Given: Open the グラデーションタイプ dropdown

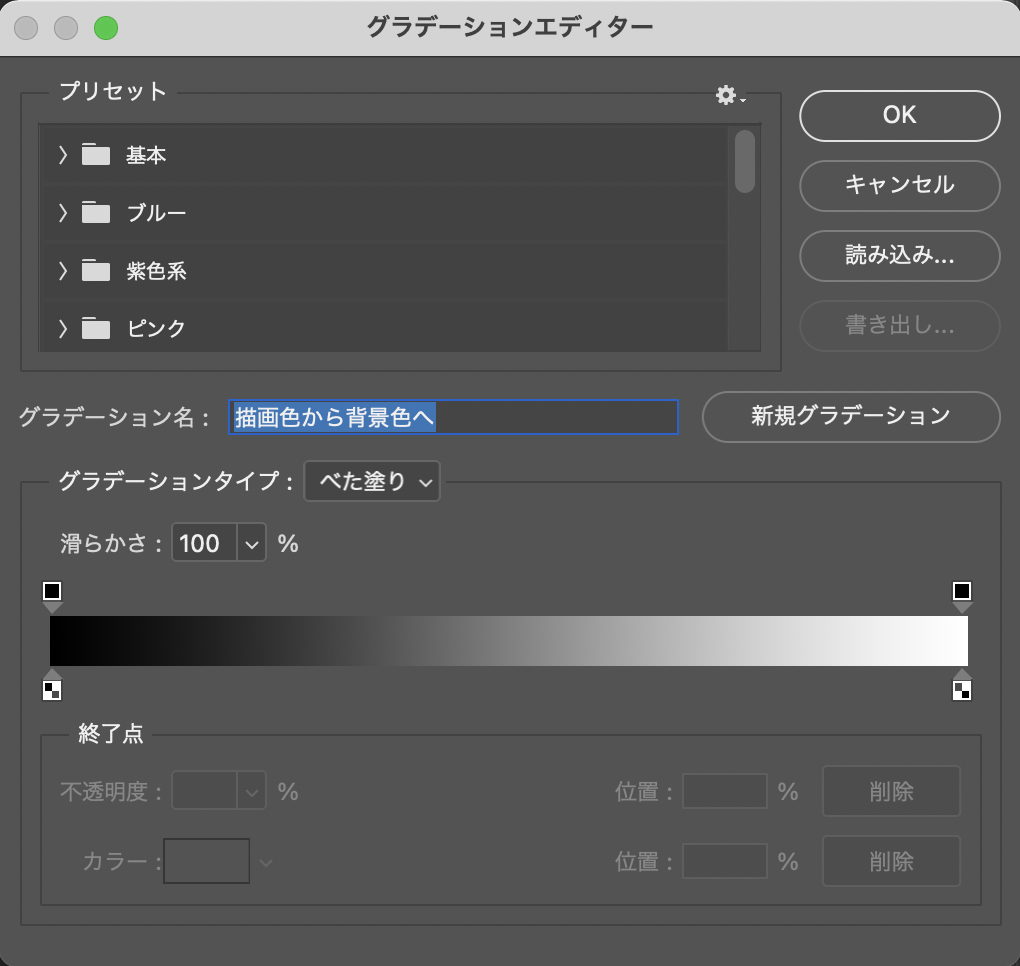Looking at the screenshot, I should tap(372, 481).
